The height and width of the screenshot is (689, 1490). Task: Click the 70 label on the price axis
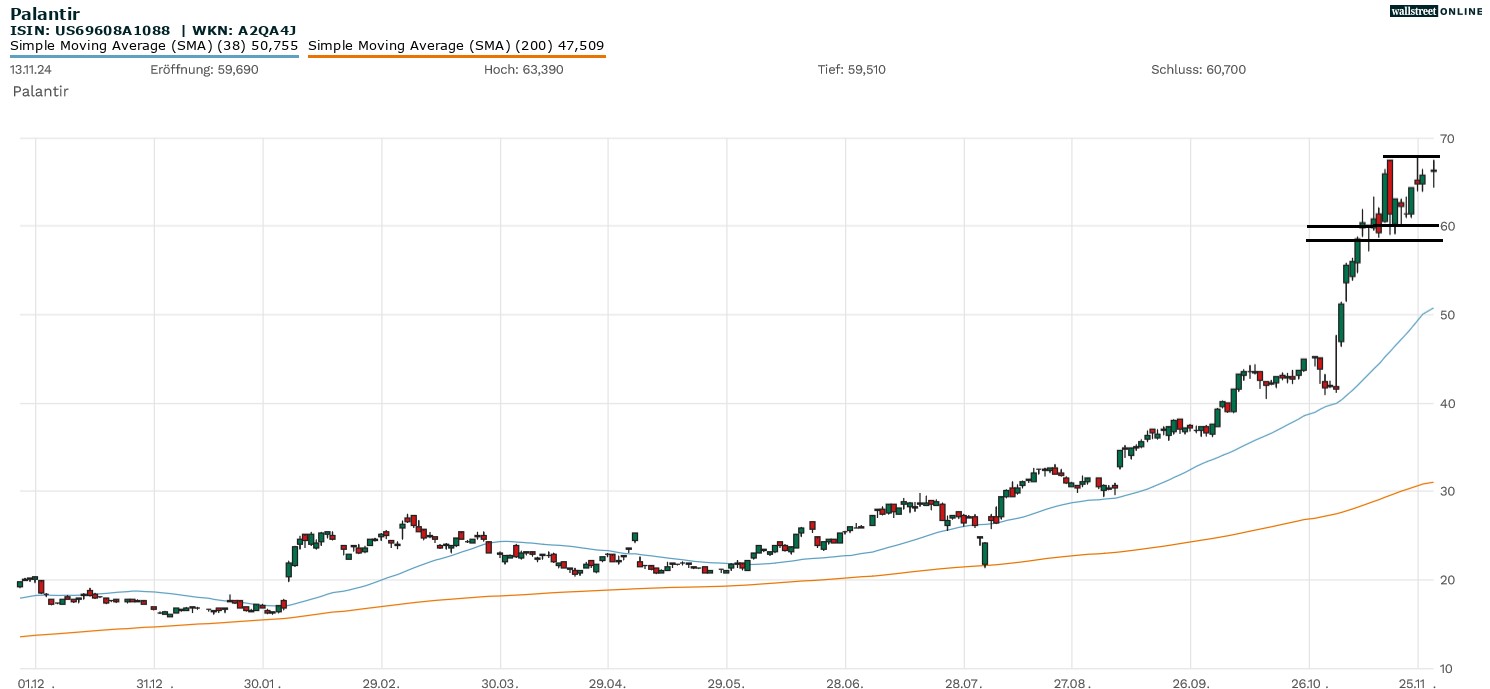click(x=1446, y=138)
